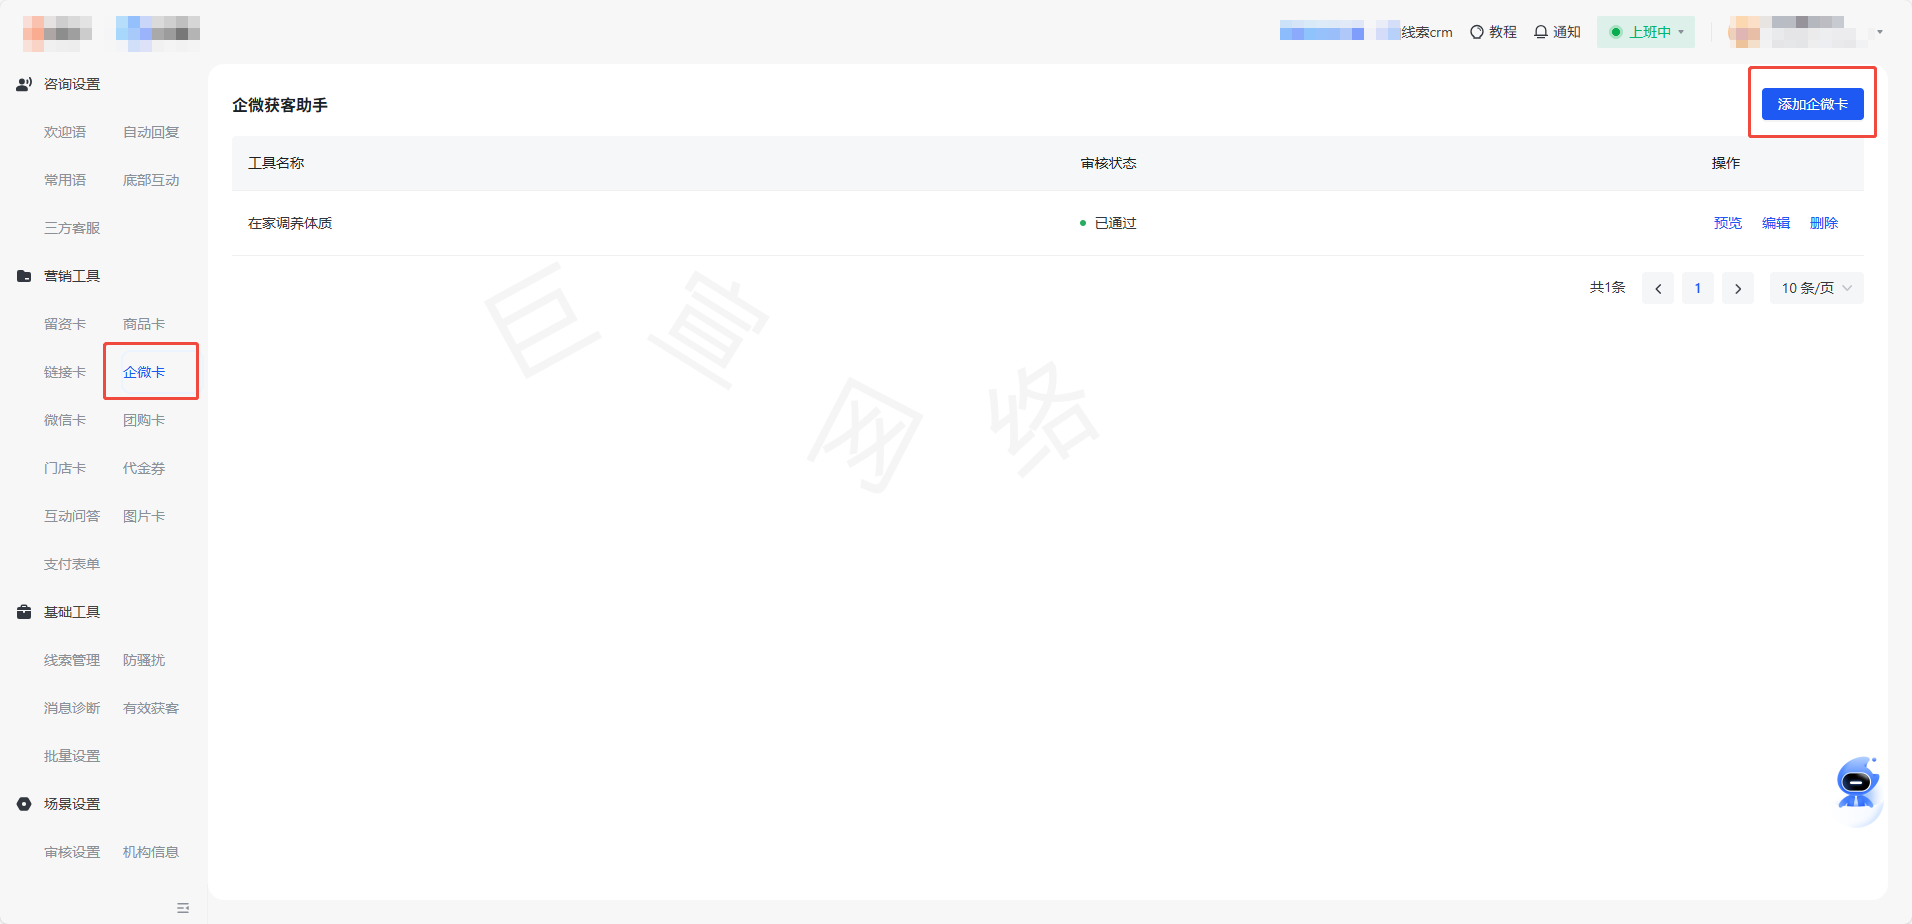Viewport: 1912px width, 924px height.
Task: Open the 10 条/页 page size dropdown
Action: [x=1816, y=288]
